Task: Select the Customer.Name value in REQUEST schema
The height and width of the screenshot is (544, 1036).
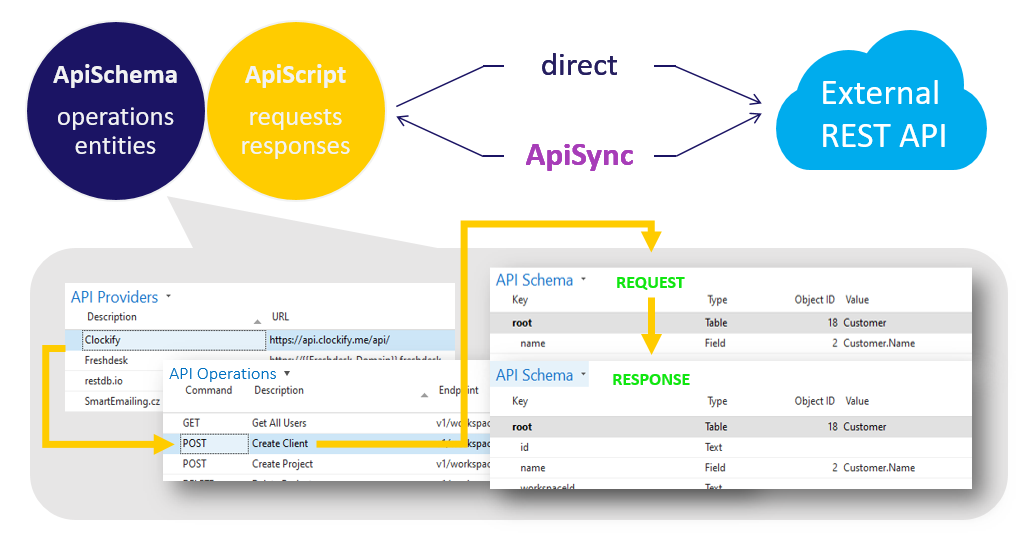Action: pos(879,343)
